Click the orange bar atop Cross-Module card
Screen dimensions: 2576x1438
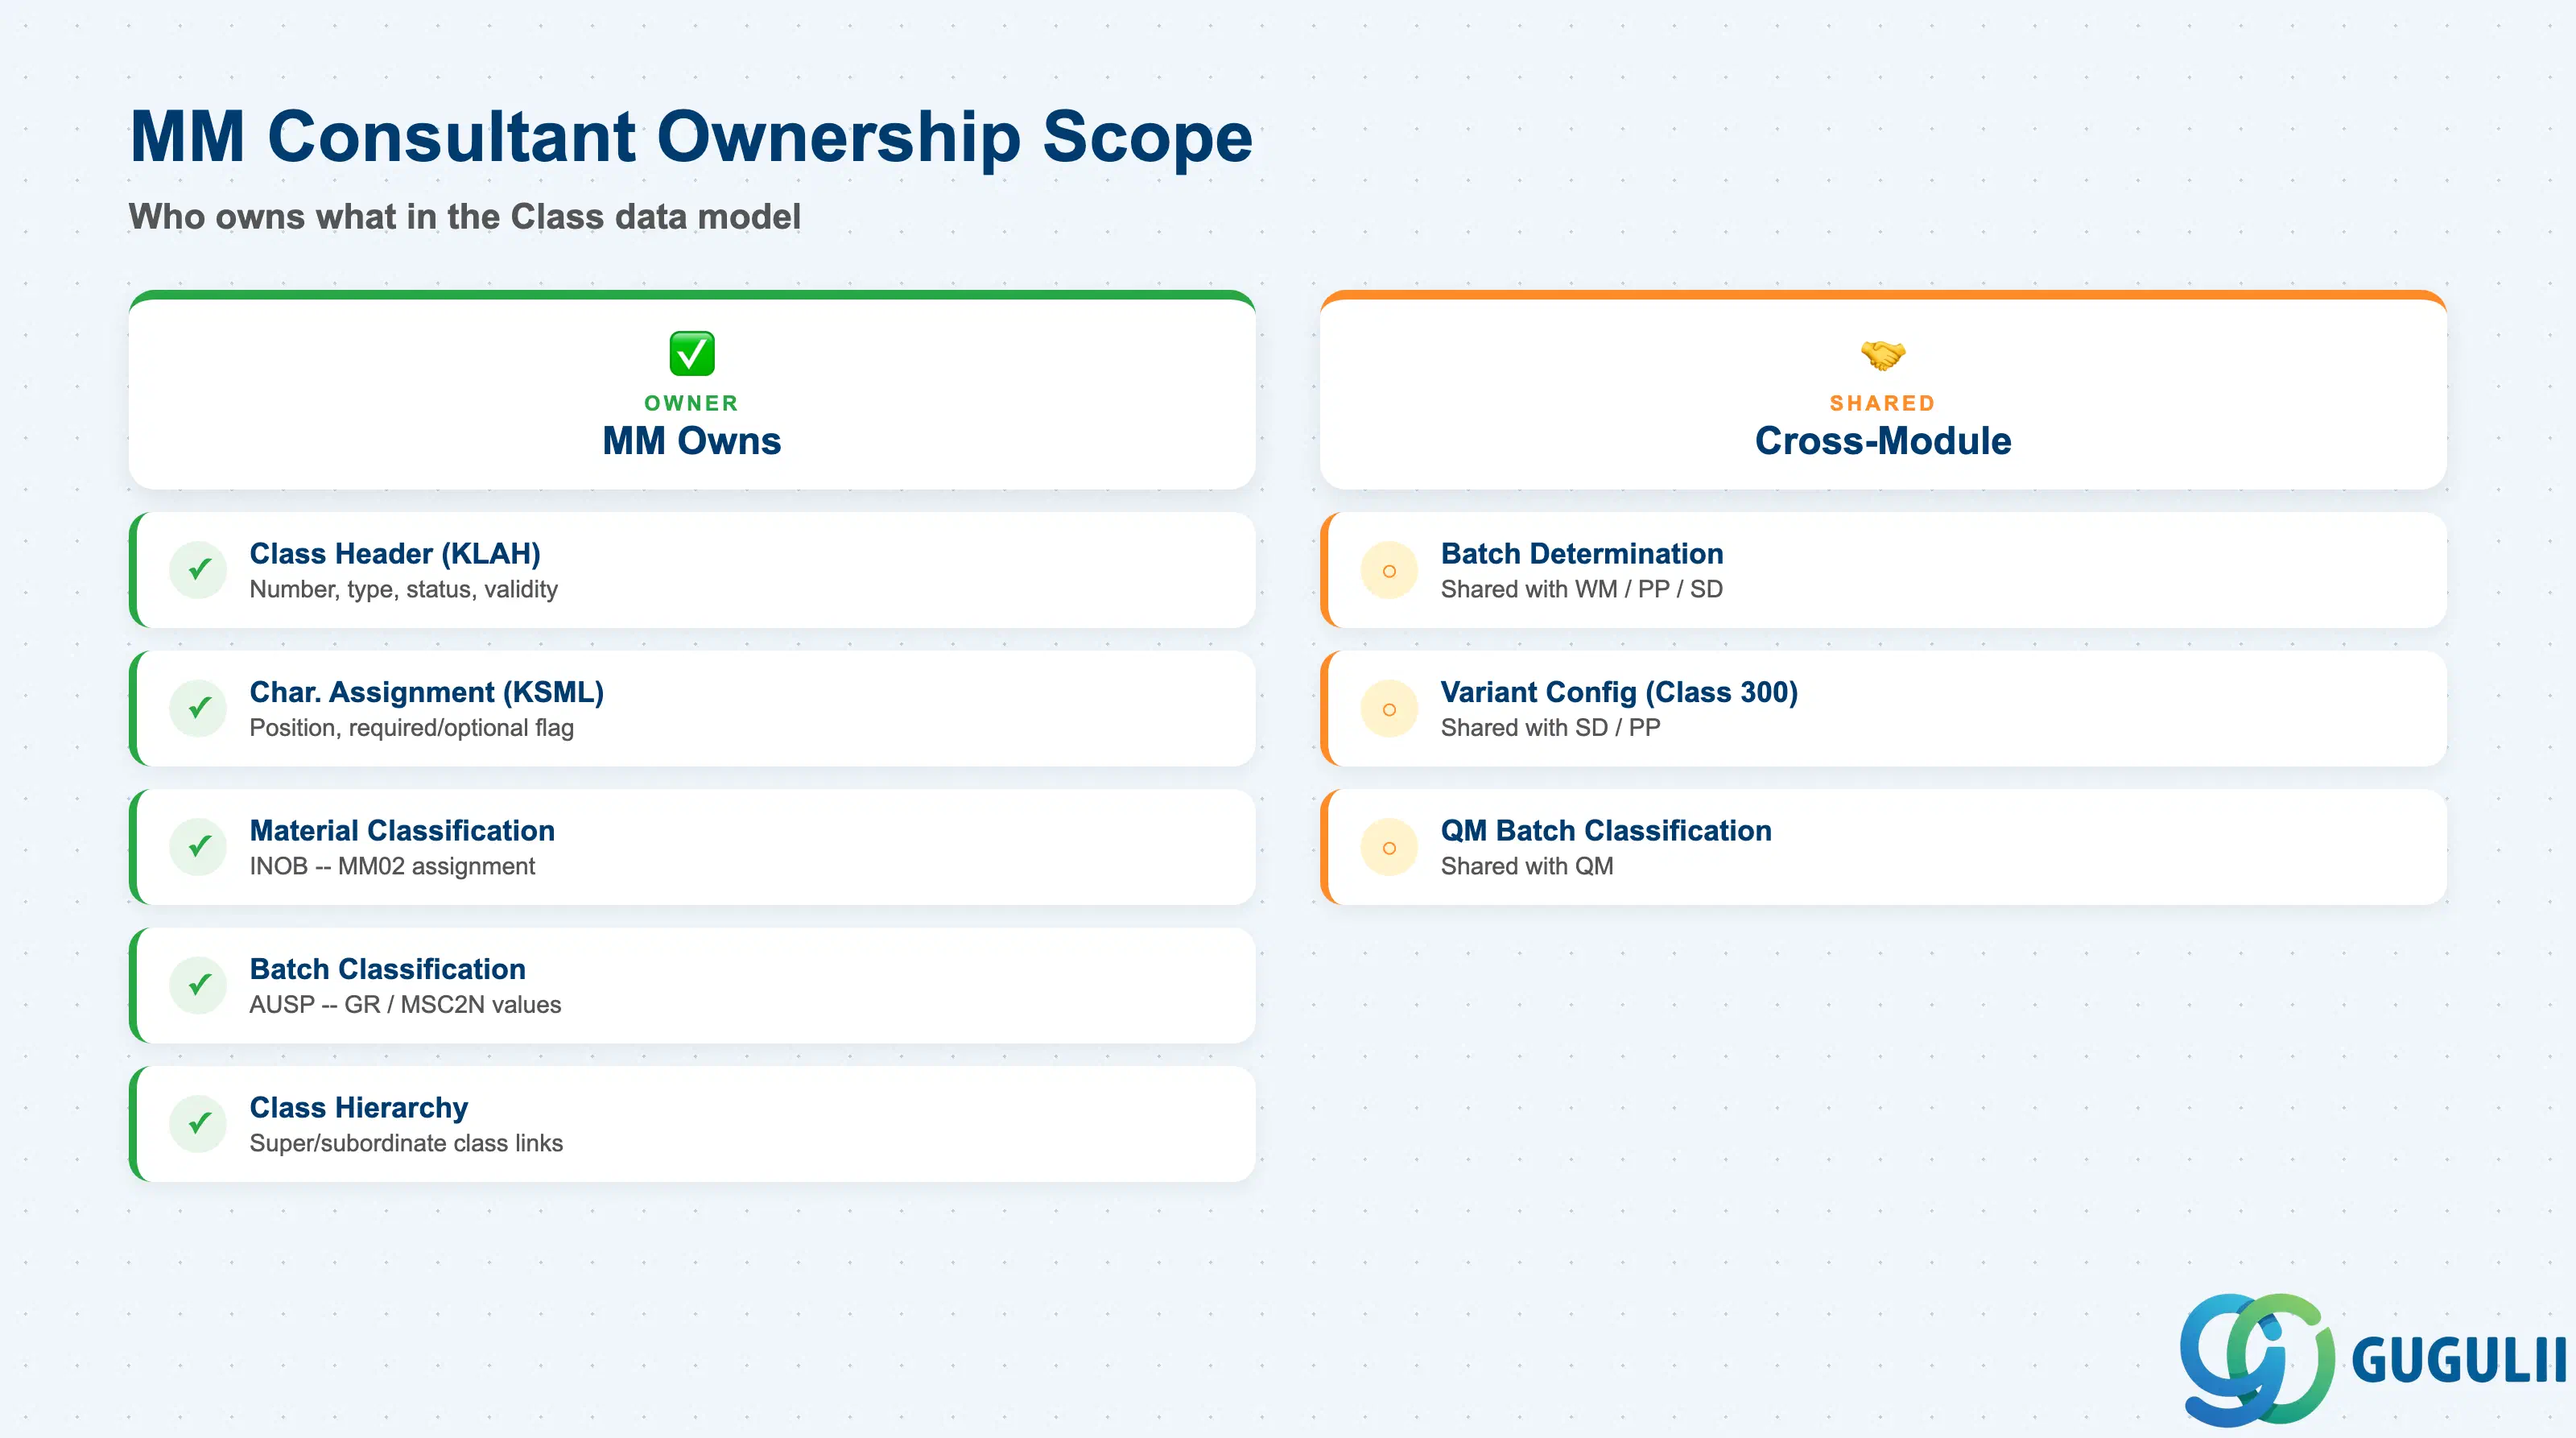[1883, 295]
